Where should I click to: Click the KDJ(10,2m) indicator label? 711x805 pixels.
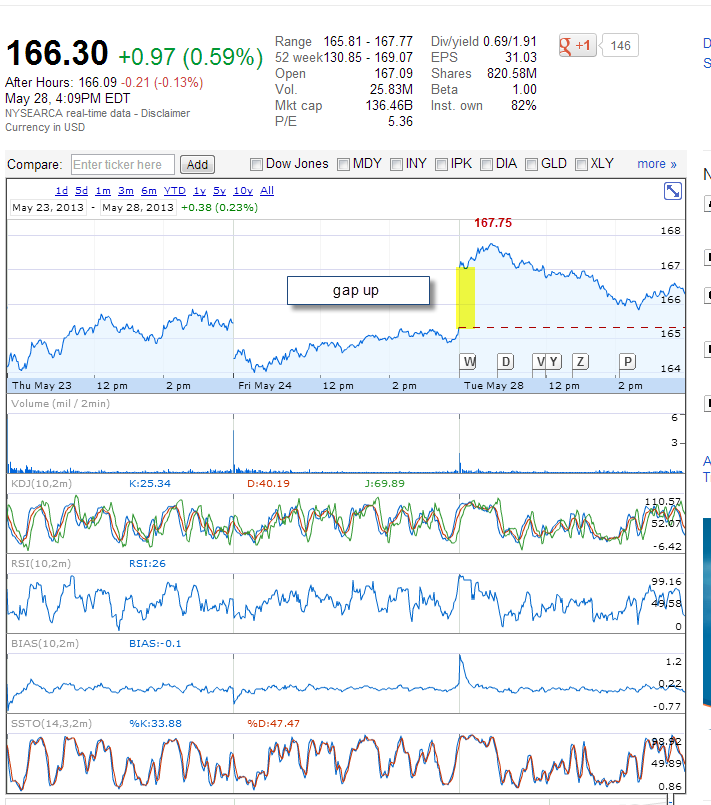42,484
